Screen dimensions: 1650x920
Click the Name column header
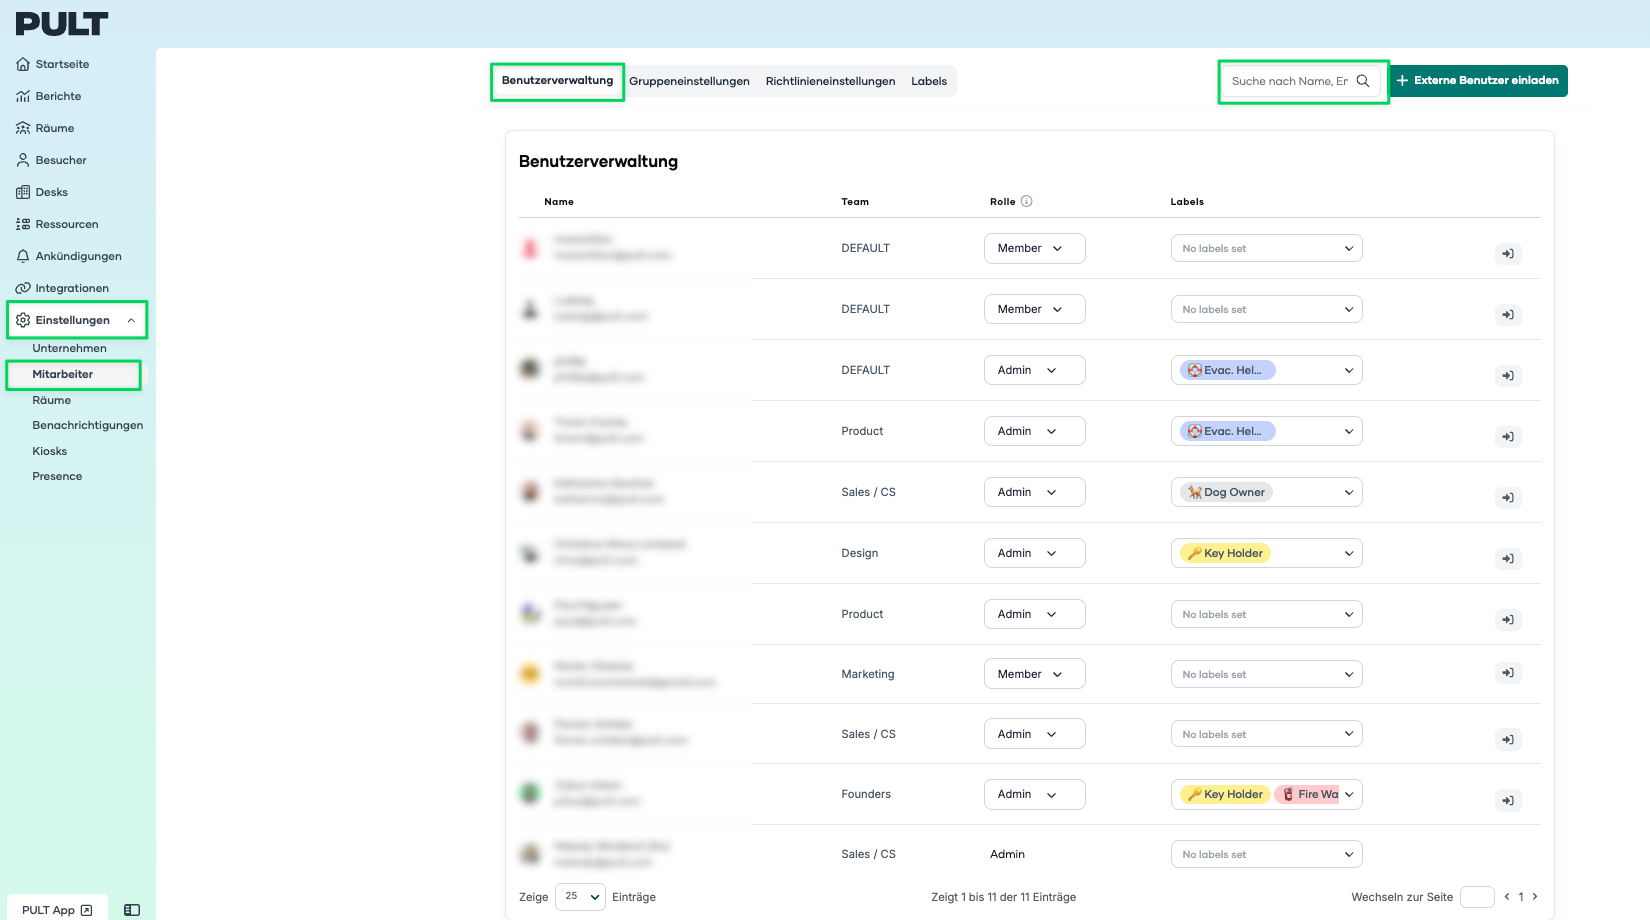pyautogui.click(x=559, y=202)
